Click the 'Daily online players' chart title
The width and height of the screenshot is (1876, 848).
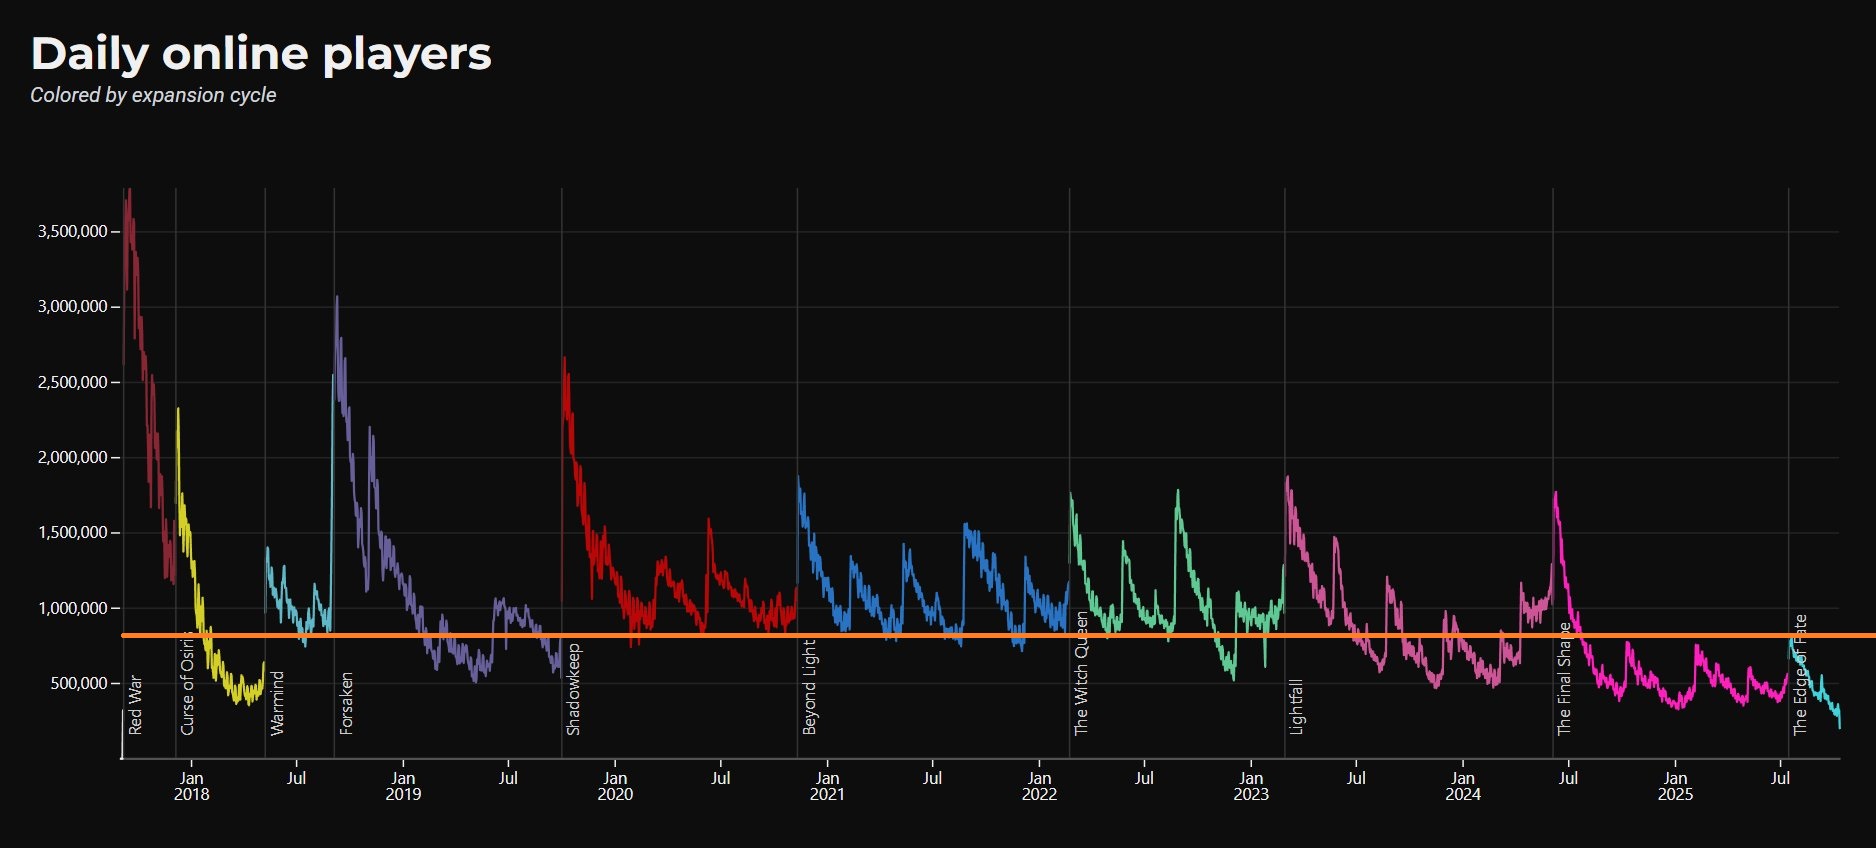click(261, 54)
